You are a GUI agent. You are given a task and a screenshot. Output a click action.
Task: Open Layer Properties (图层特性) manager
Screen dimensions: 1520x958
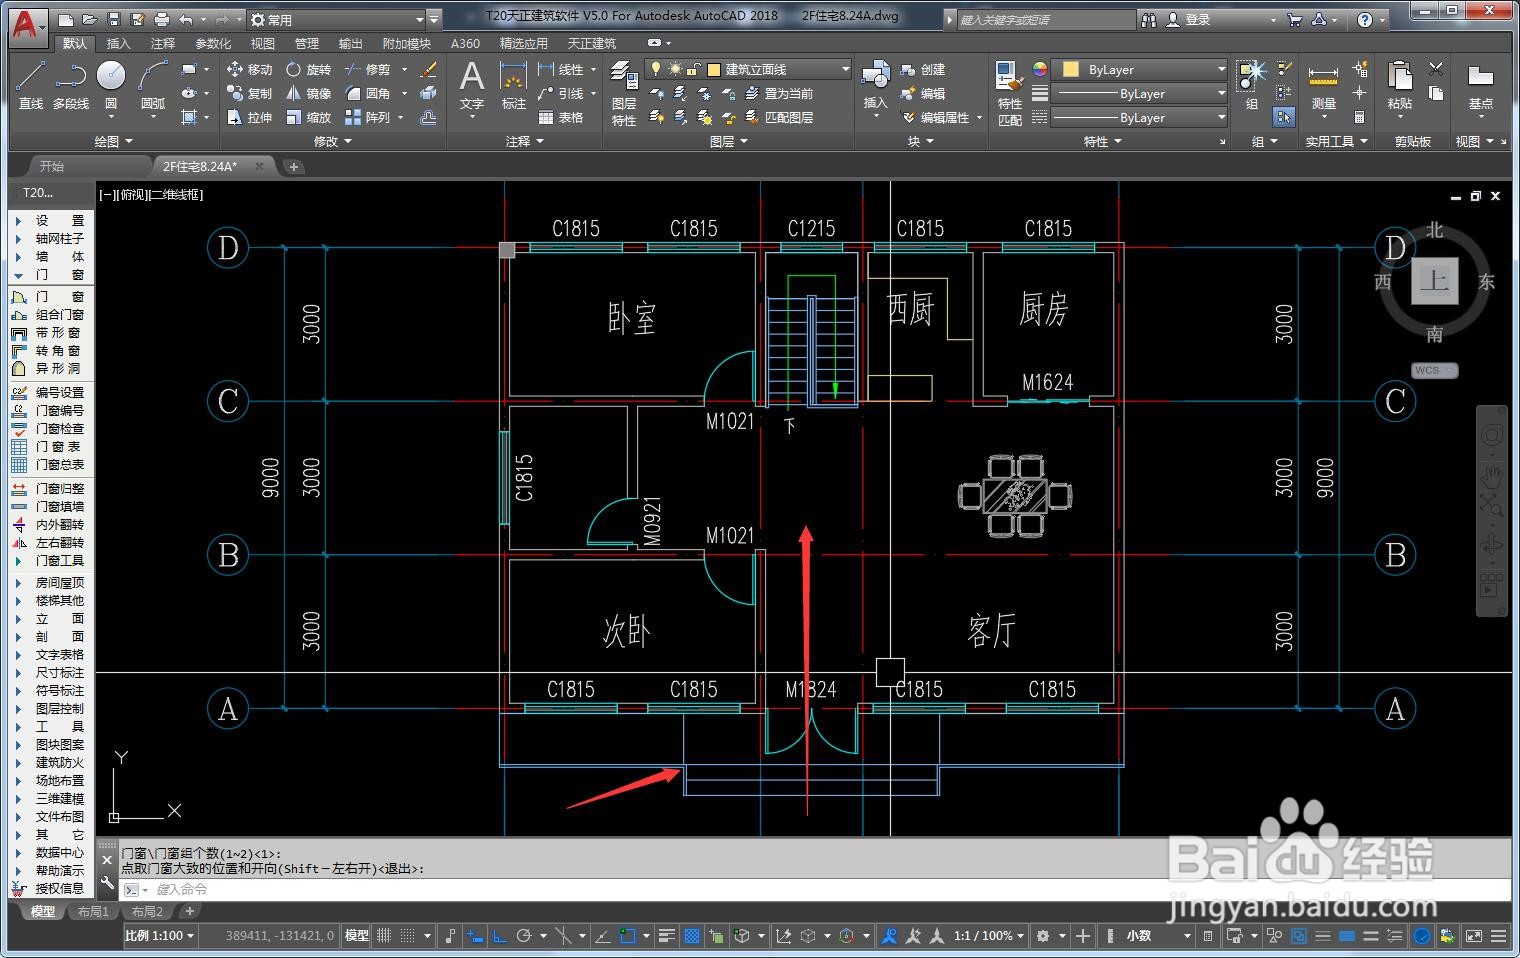click(x=624, y=93)
